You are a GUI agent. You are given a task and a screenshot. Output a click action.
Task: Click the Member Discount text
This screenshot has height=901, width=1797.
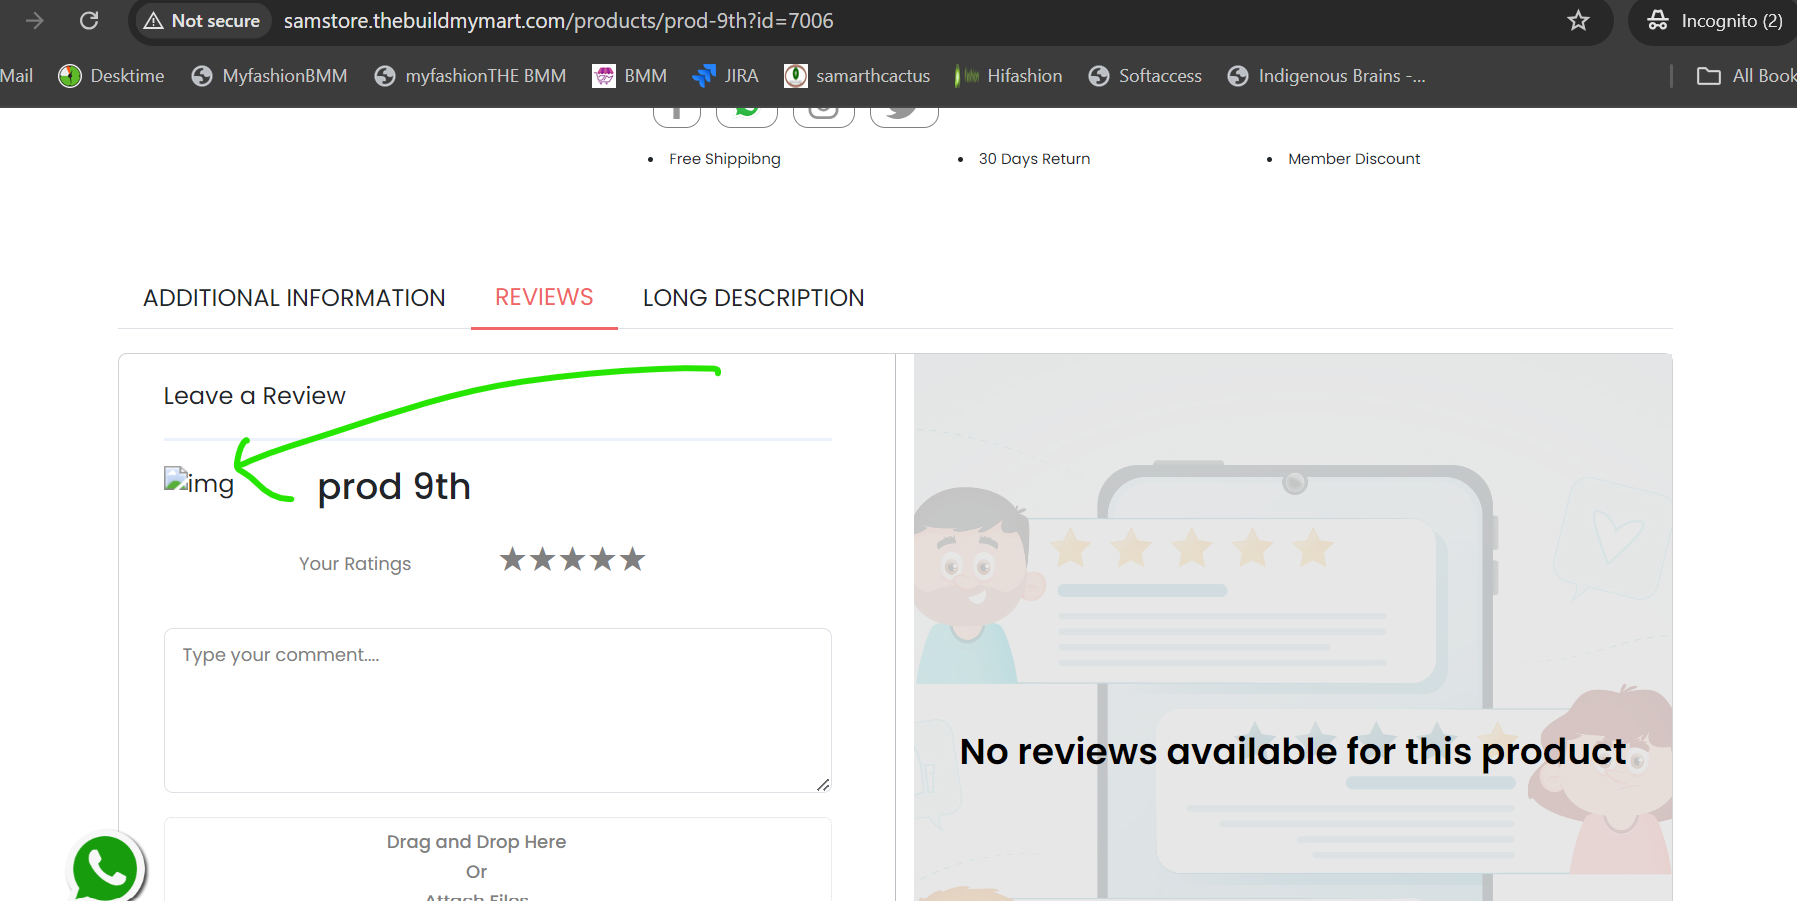1354,159
